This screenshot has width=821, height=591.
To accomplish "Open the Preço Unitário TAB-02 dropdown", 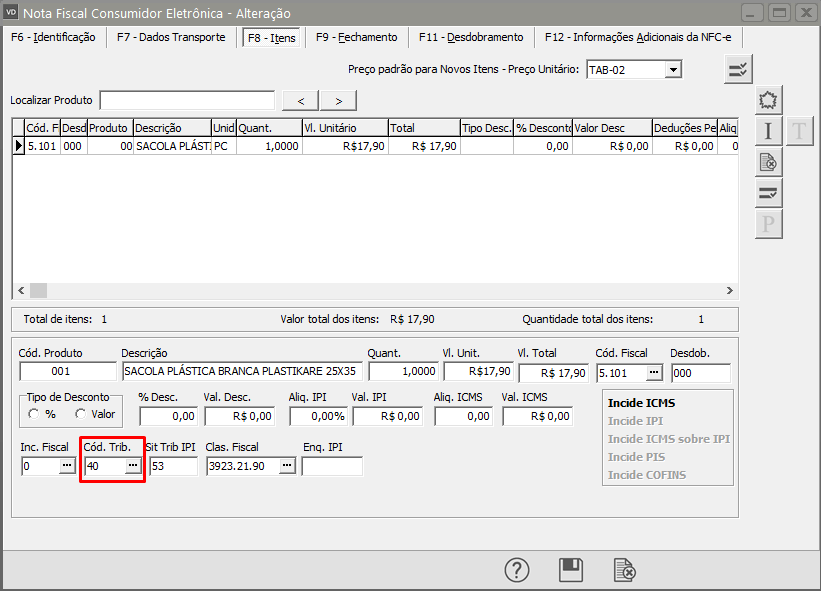I will tap(673, 70).
